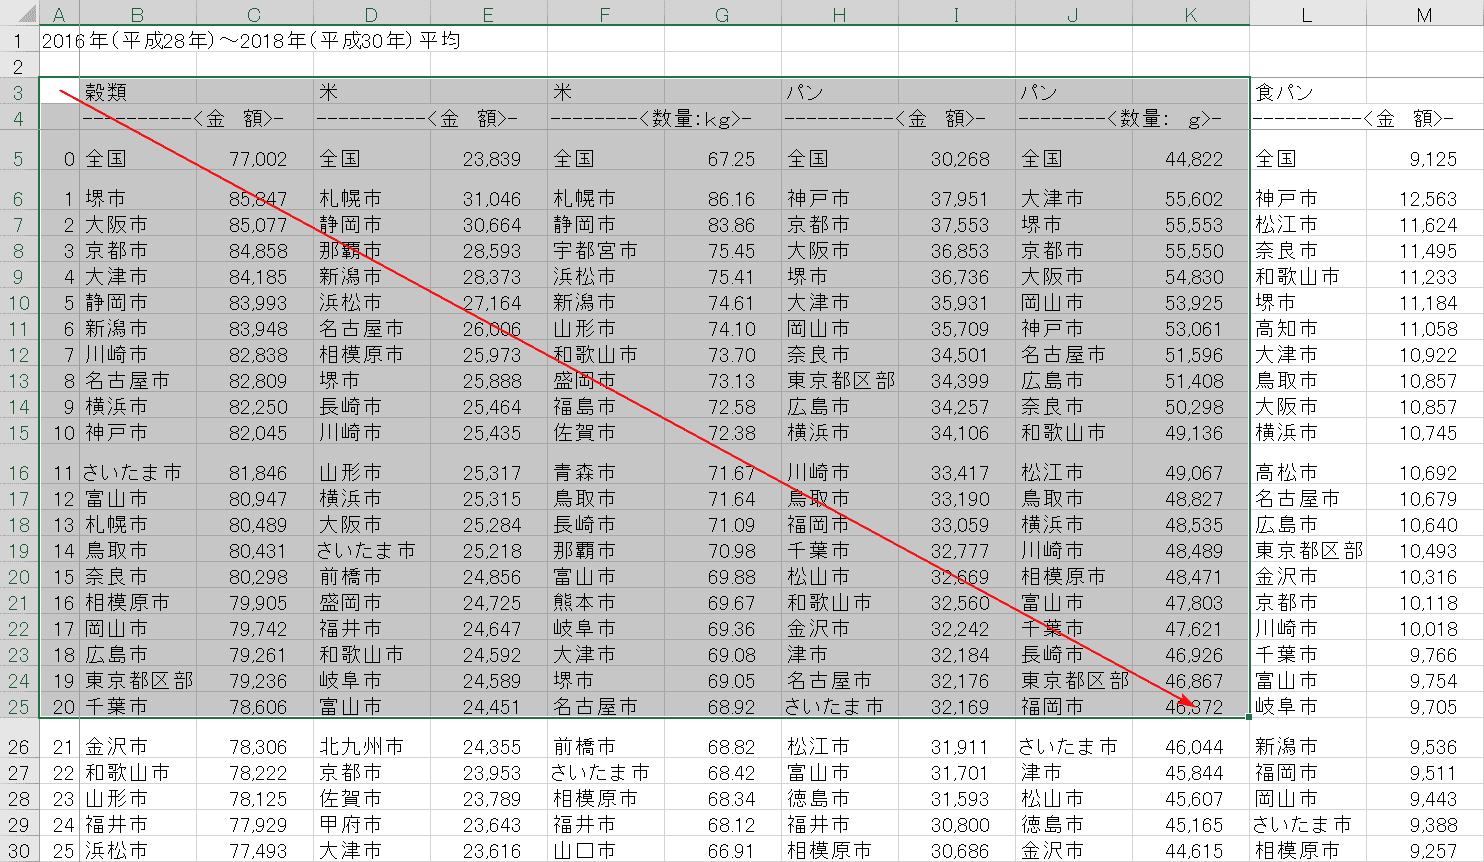The image size is (1484, 862).
Task: Select column F header
Action: (606, 14)
